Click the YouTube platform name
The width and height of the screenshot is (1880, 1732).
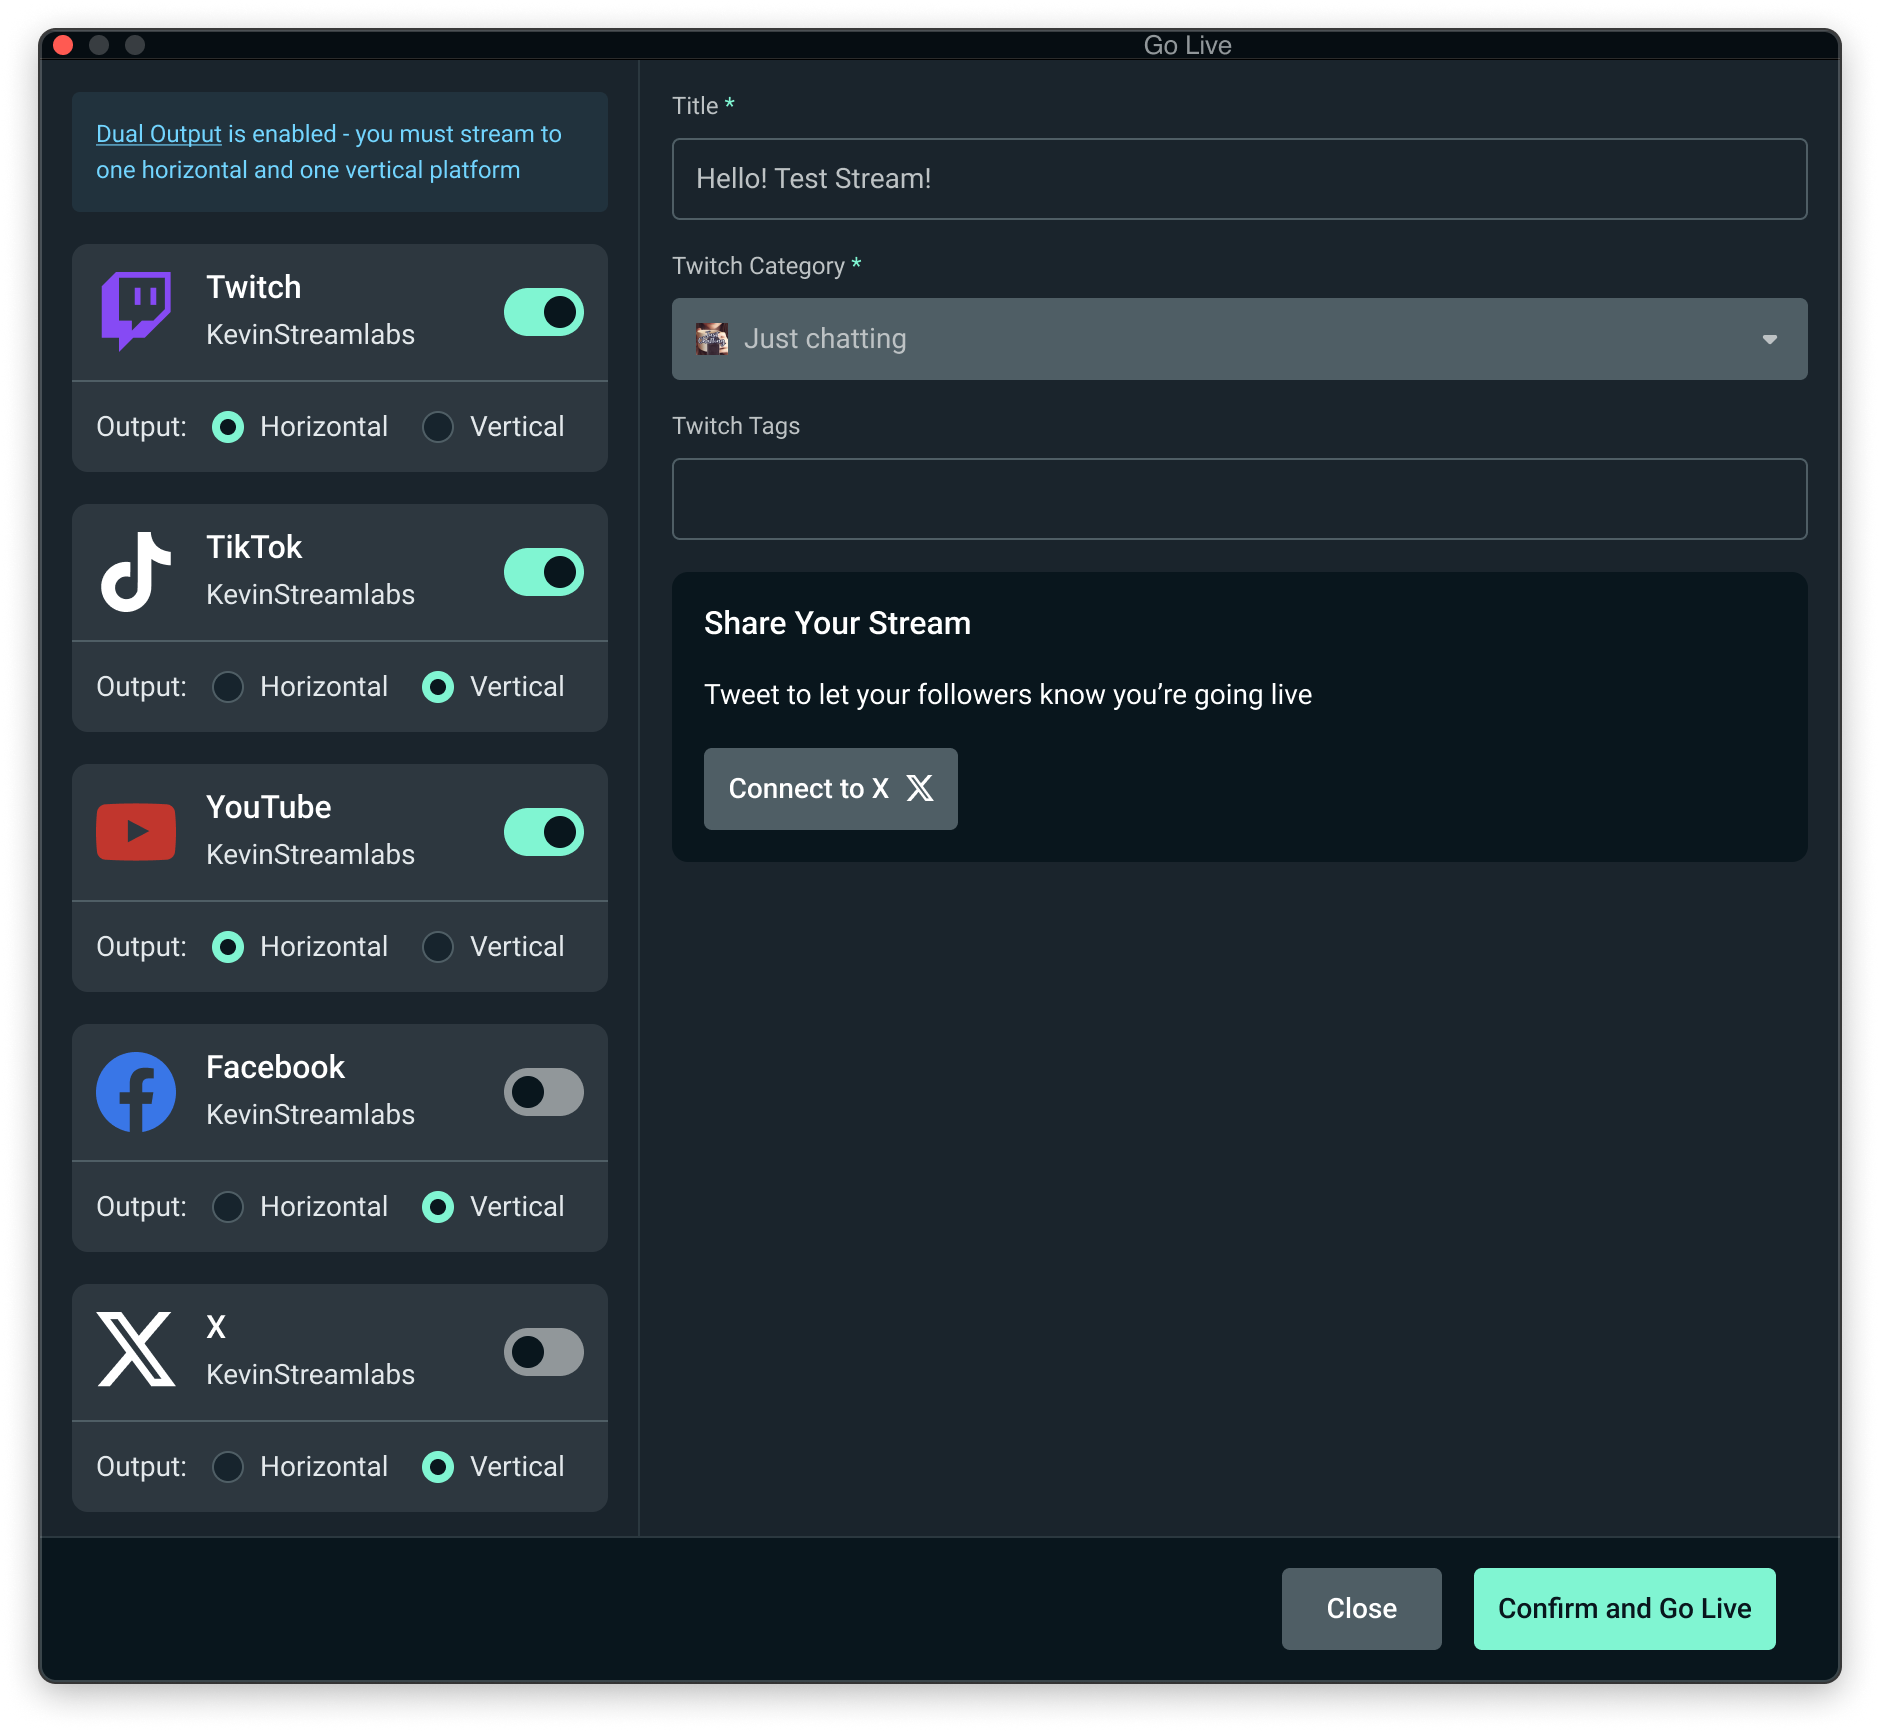268,807
